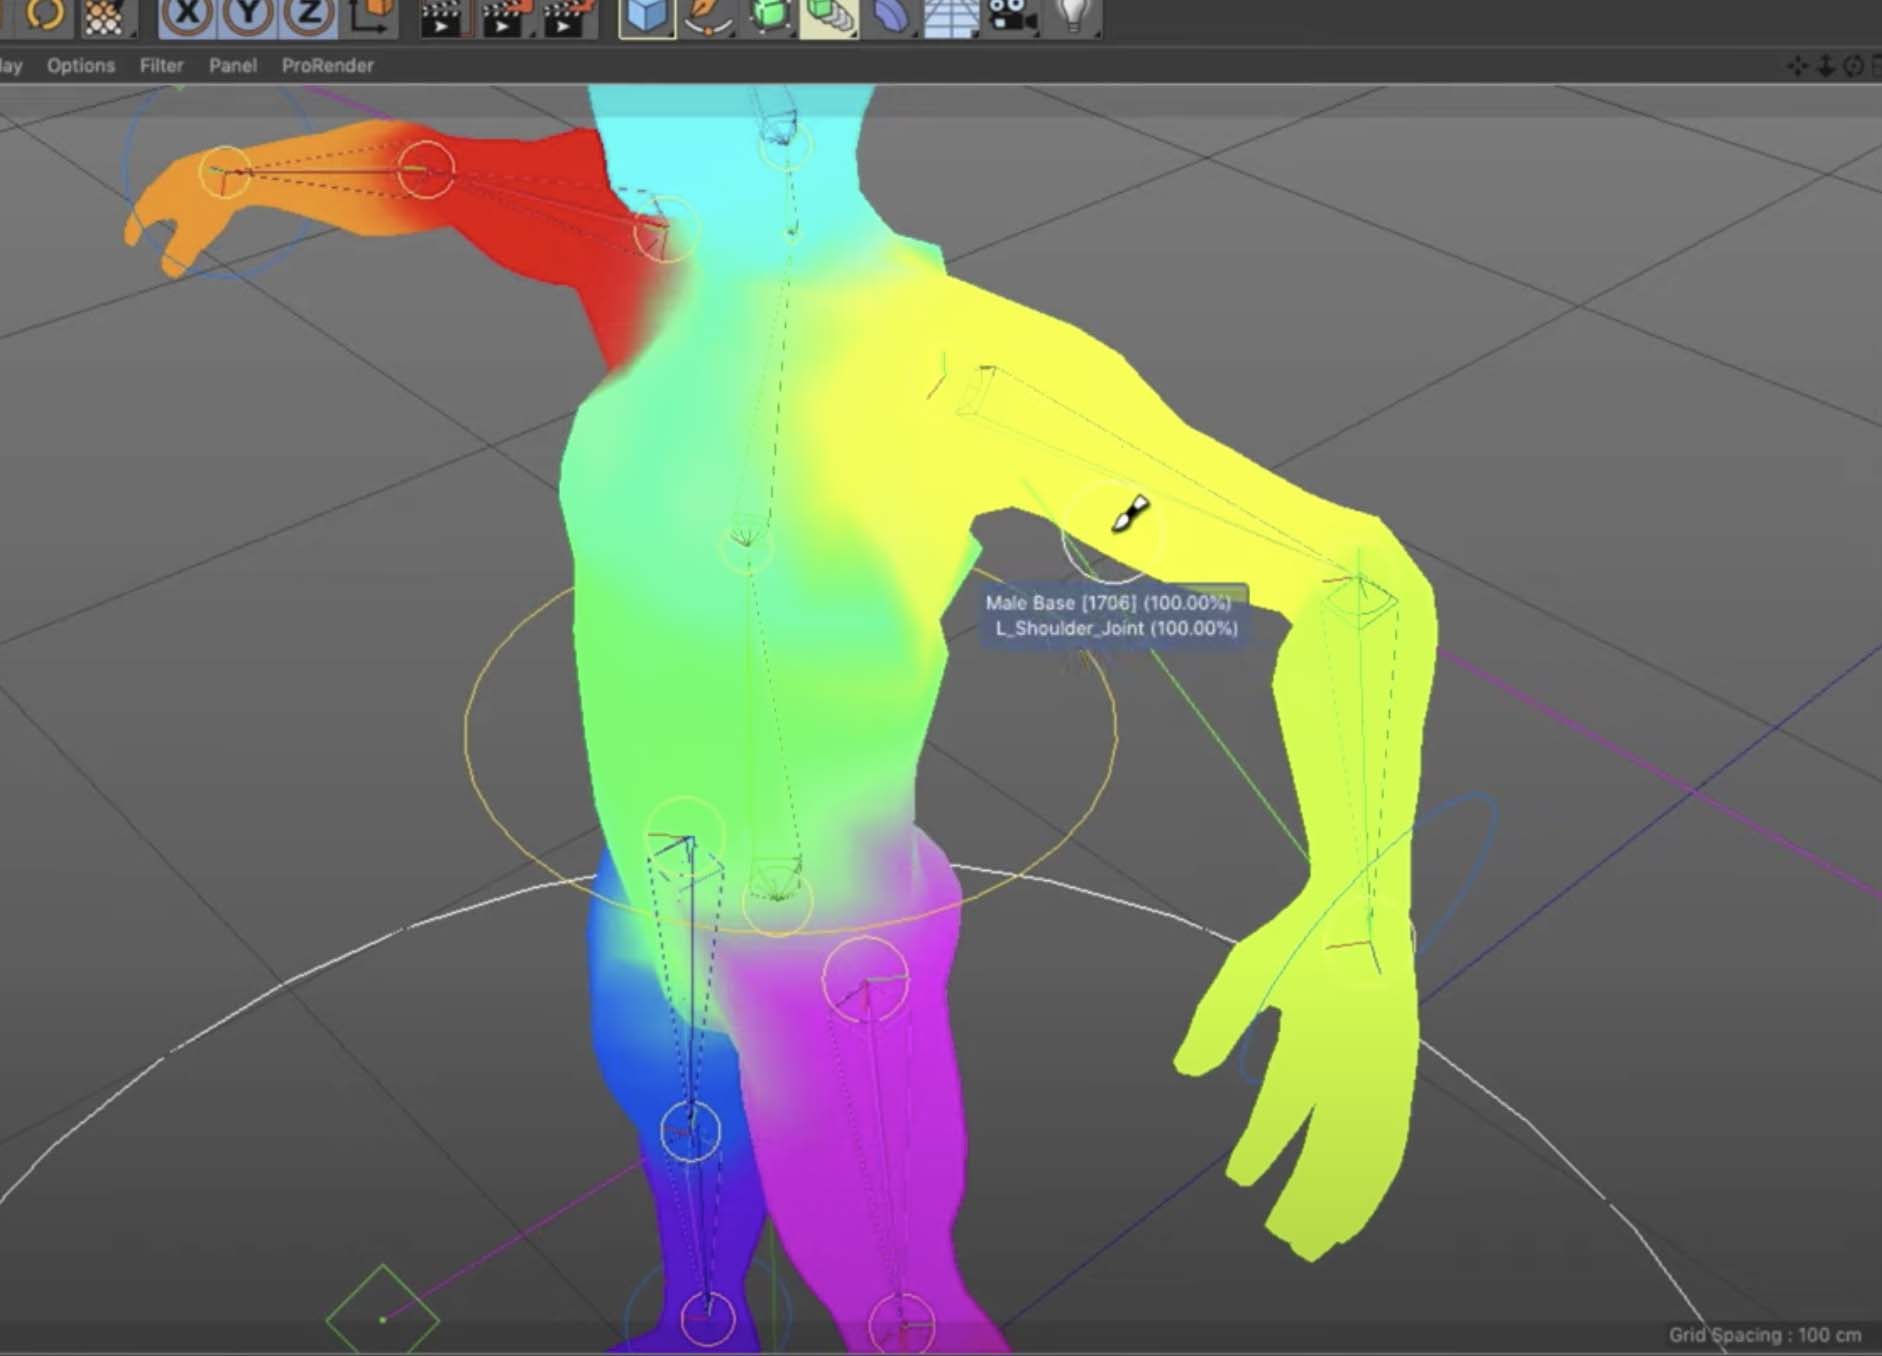Select the blue leg knee joint circle

(x=690, y=1131)
